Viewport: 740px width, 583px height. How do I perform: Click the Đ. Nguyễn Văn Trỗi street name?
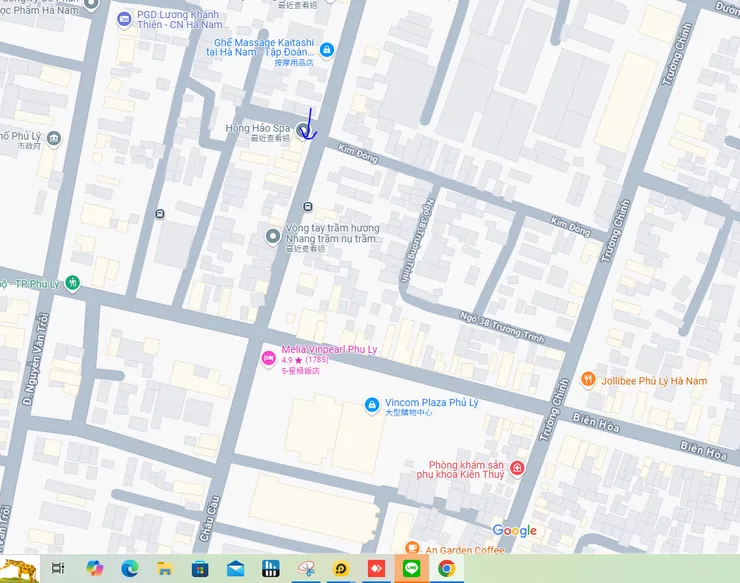(x=36, y=359)
